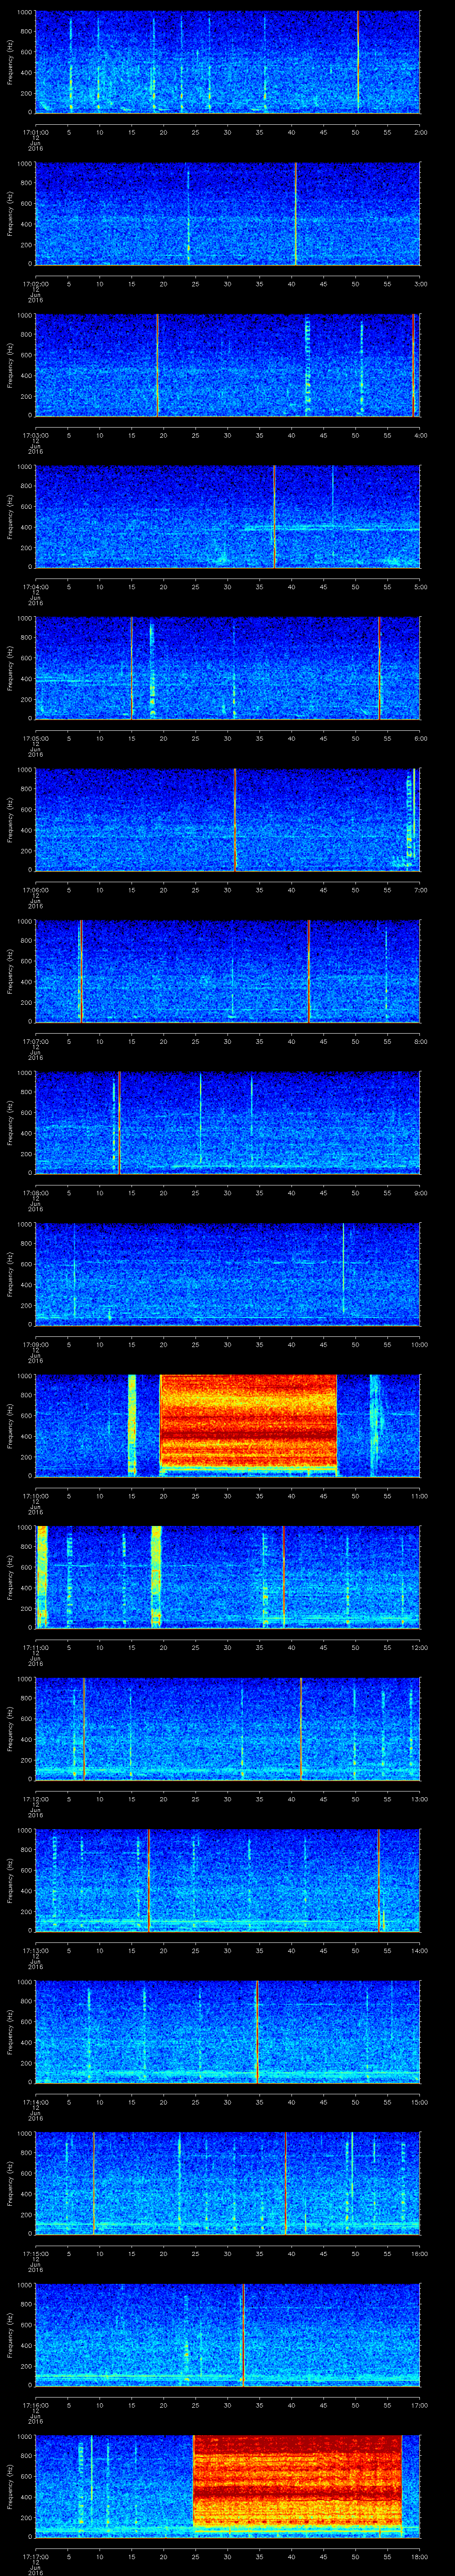This screenshot has height=2576, width=455.
Task: Click the red vertical spike in 17:04 spectrogram
Action: [x=274, y=516]
